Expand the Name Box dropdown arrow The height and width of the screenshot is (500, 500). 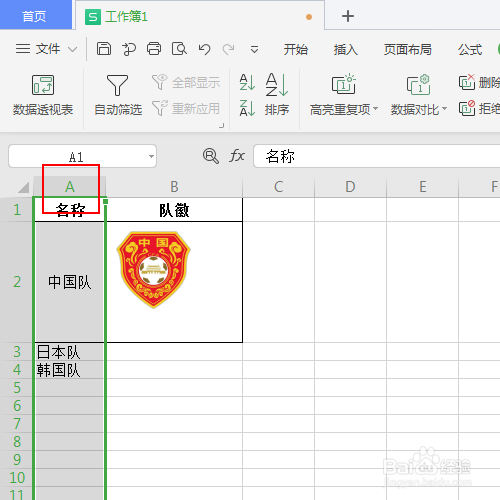pyautogui.click(x=151, y=156)
